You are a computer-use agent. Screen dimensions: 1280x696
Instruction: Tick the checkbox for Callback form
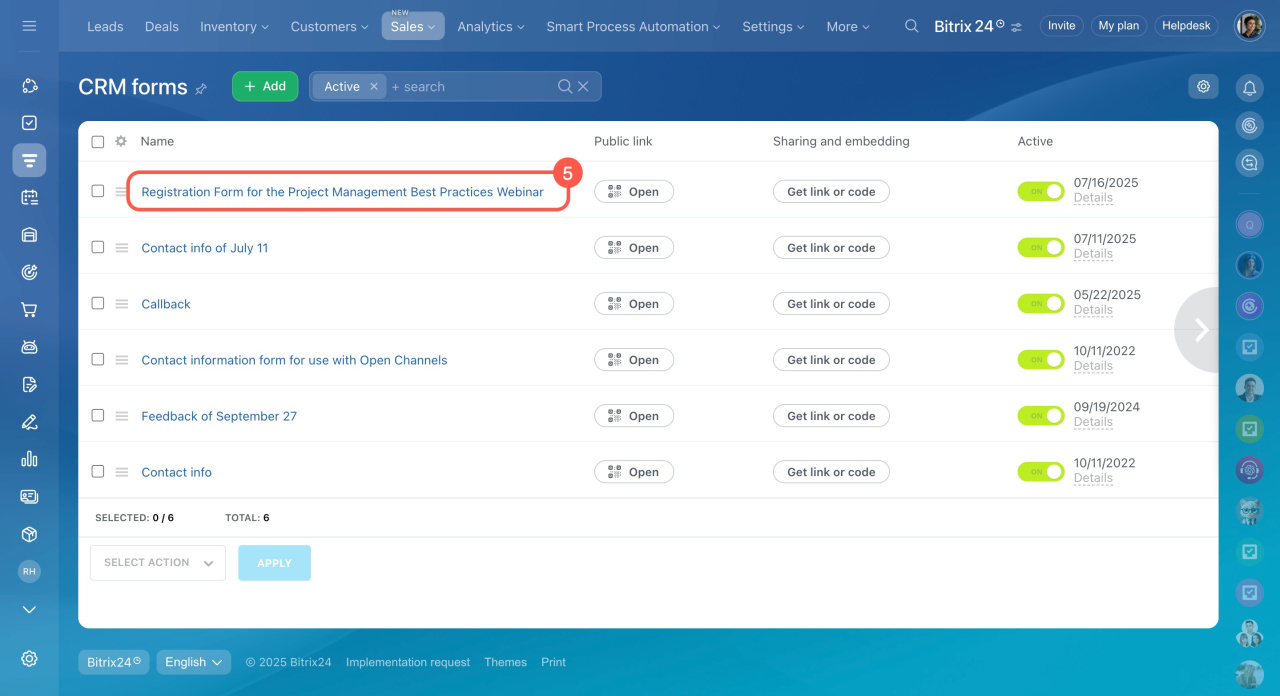(98, 303)
